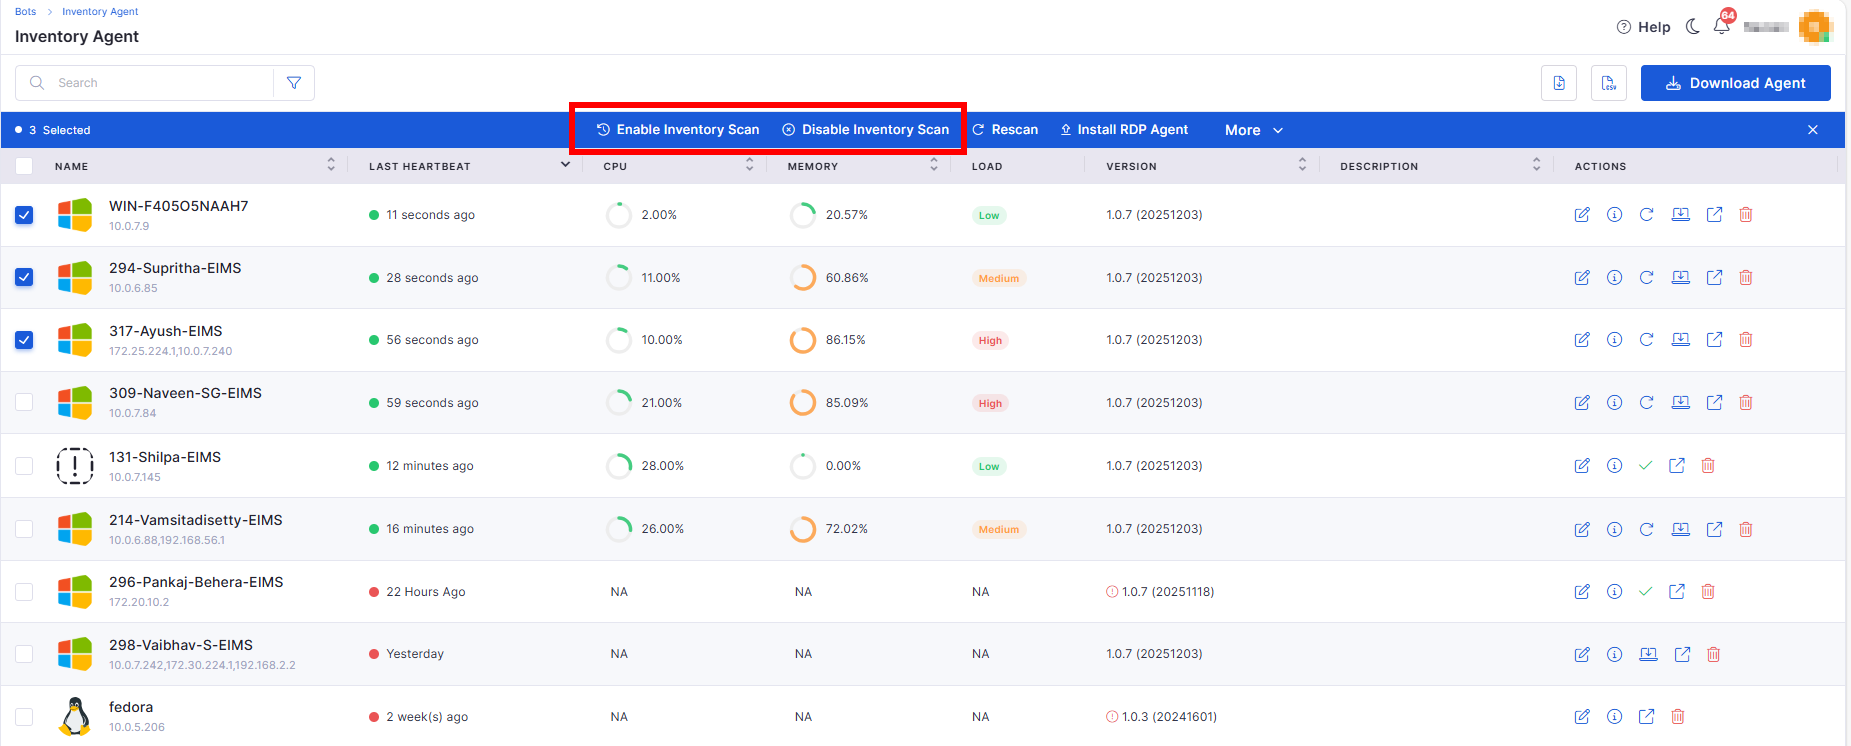Tick the select-all header checkbox
This screenshot has width=1851, height=746.
[x=24, y=166]
